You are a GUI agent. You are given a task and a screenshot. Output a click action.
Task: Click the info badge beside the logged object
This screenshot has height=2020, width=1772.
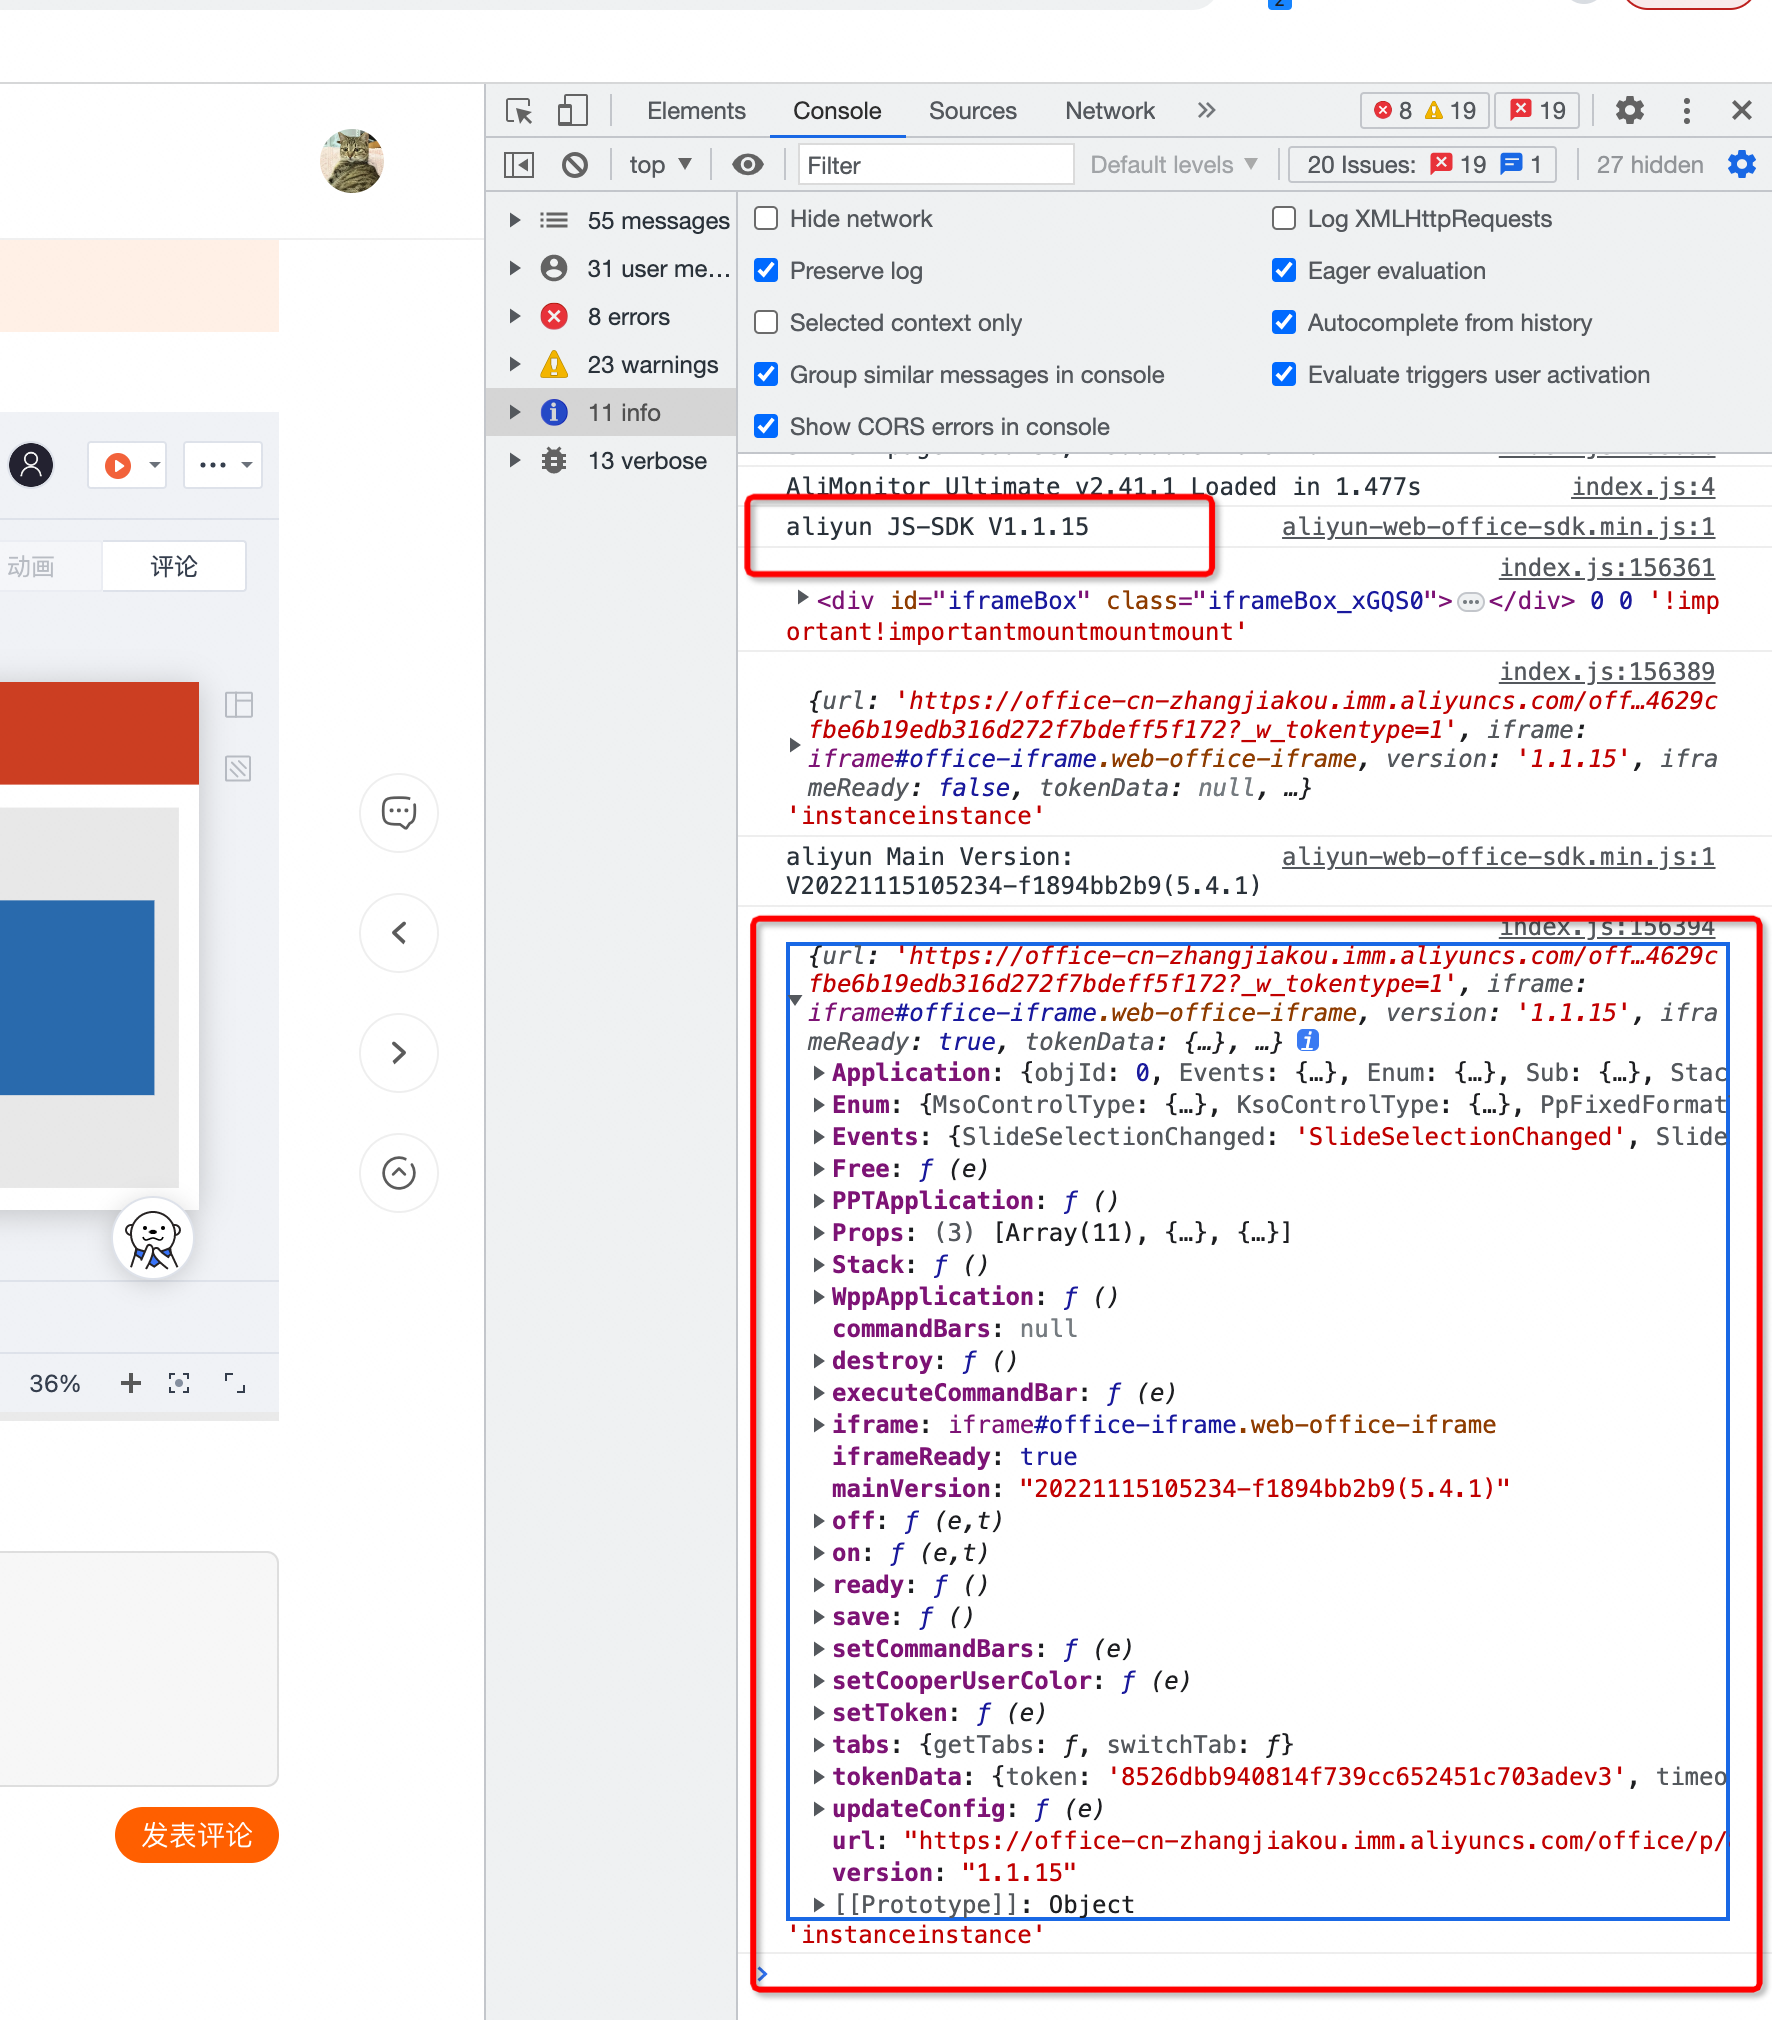[1307, 1041]
